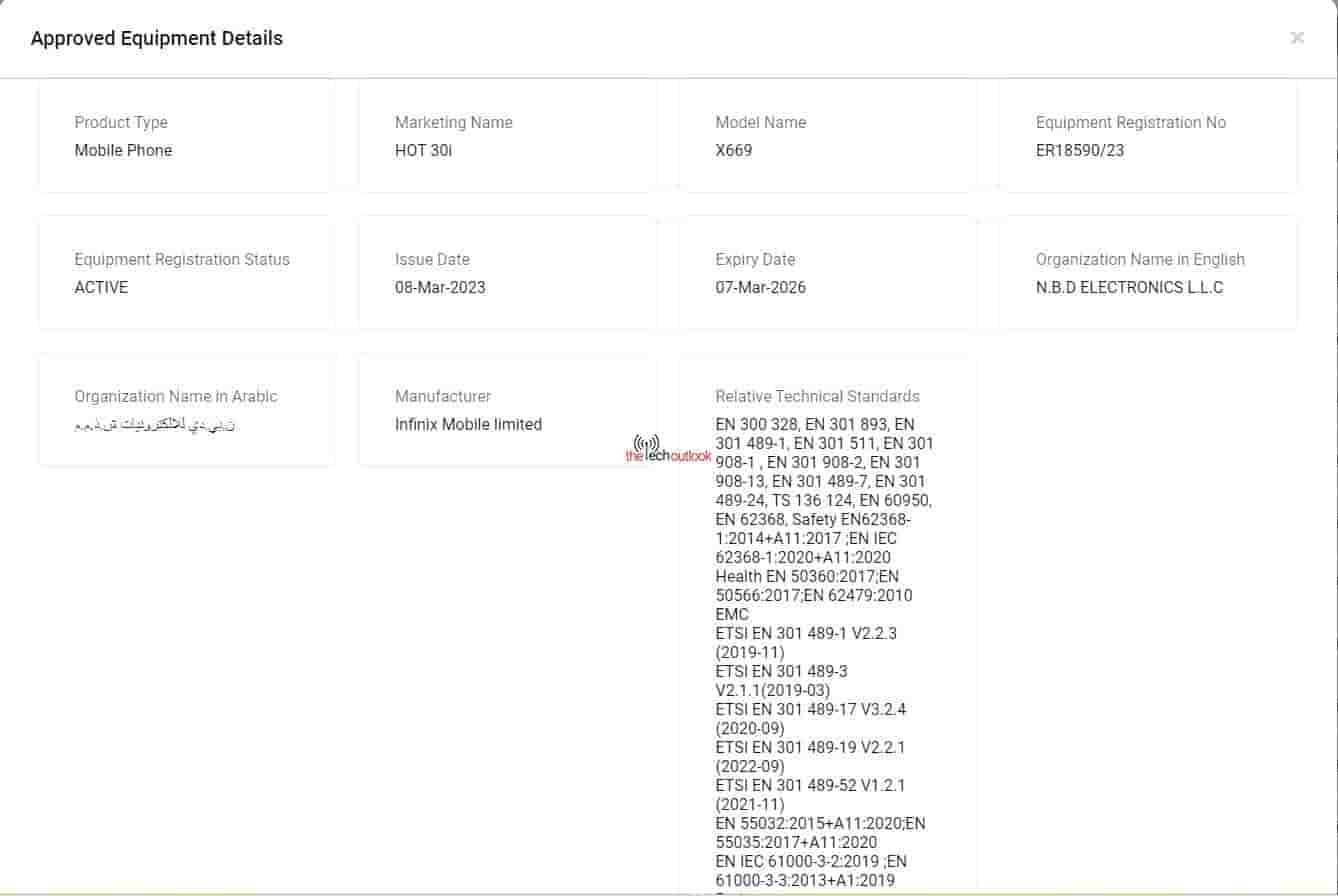Click registration number ER18590/23
Screen dimensions: 1338x896
1080,150
